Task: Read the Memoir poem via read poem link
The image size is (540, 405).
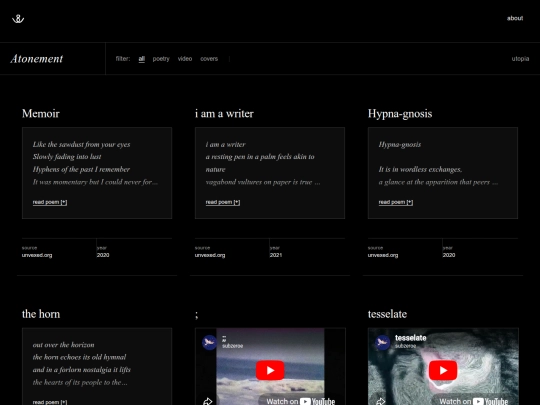Action: tap(50, 202)
